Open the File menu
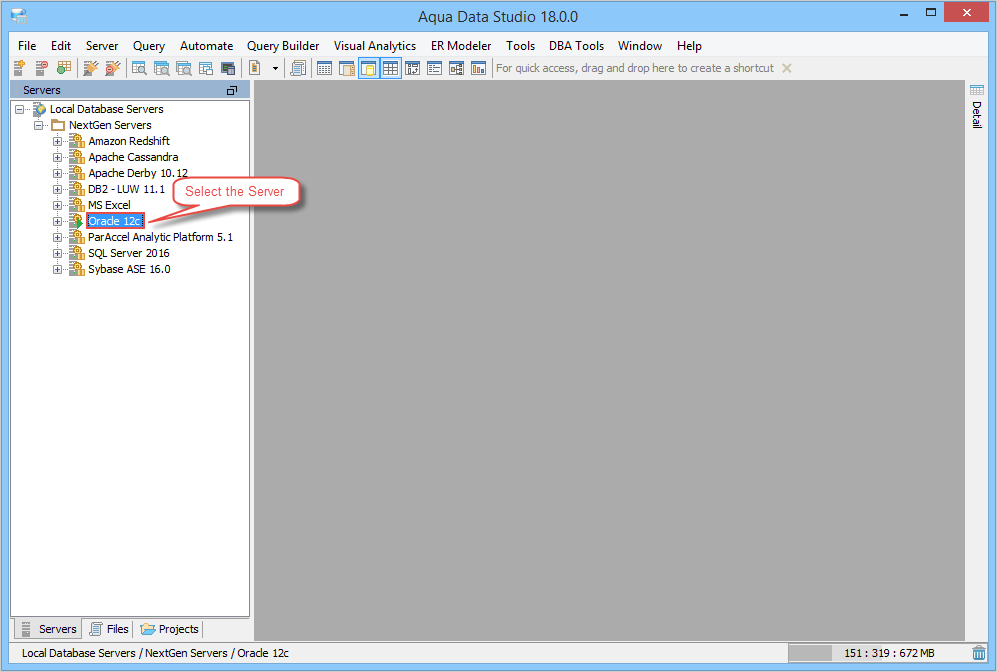997x672 pixels. [27, 46]
